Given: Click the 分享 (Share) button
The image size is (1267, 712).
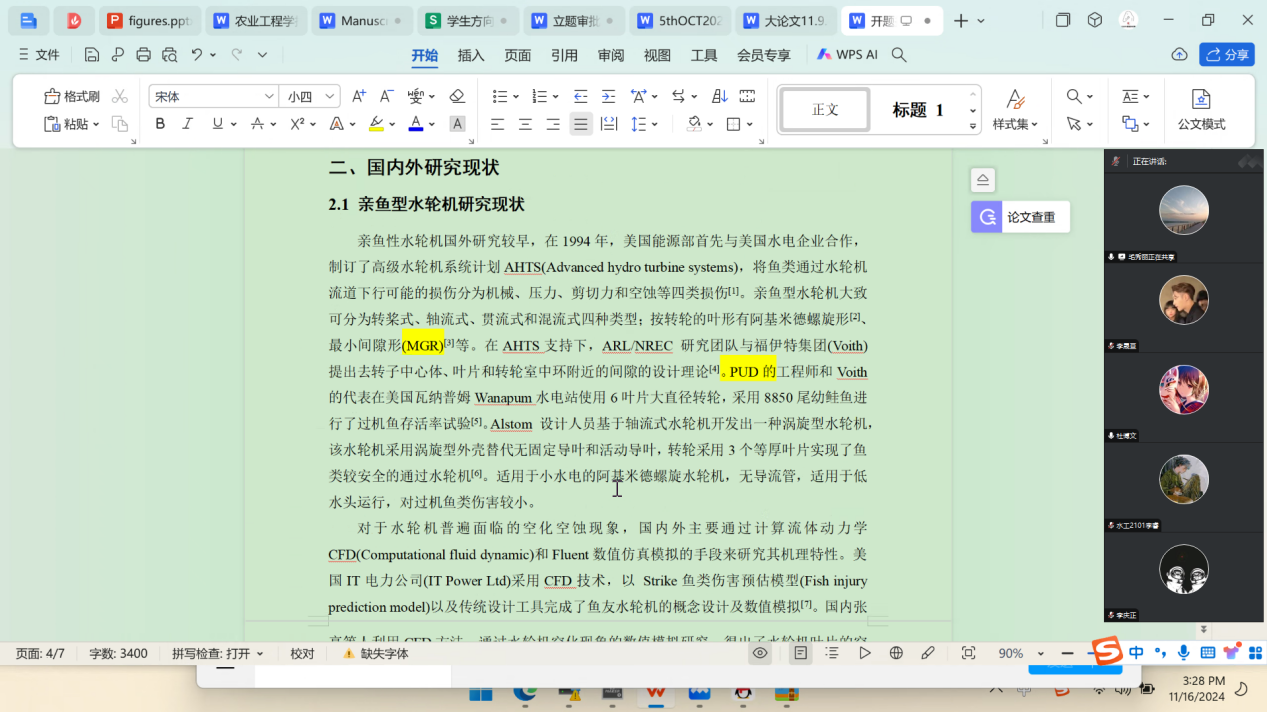Looking at the screenshot, I should point(1227,55).
